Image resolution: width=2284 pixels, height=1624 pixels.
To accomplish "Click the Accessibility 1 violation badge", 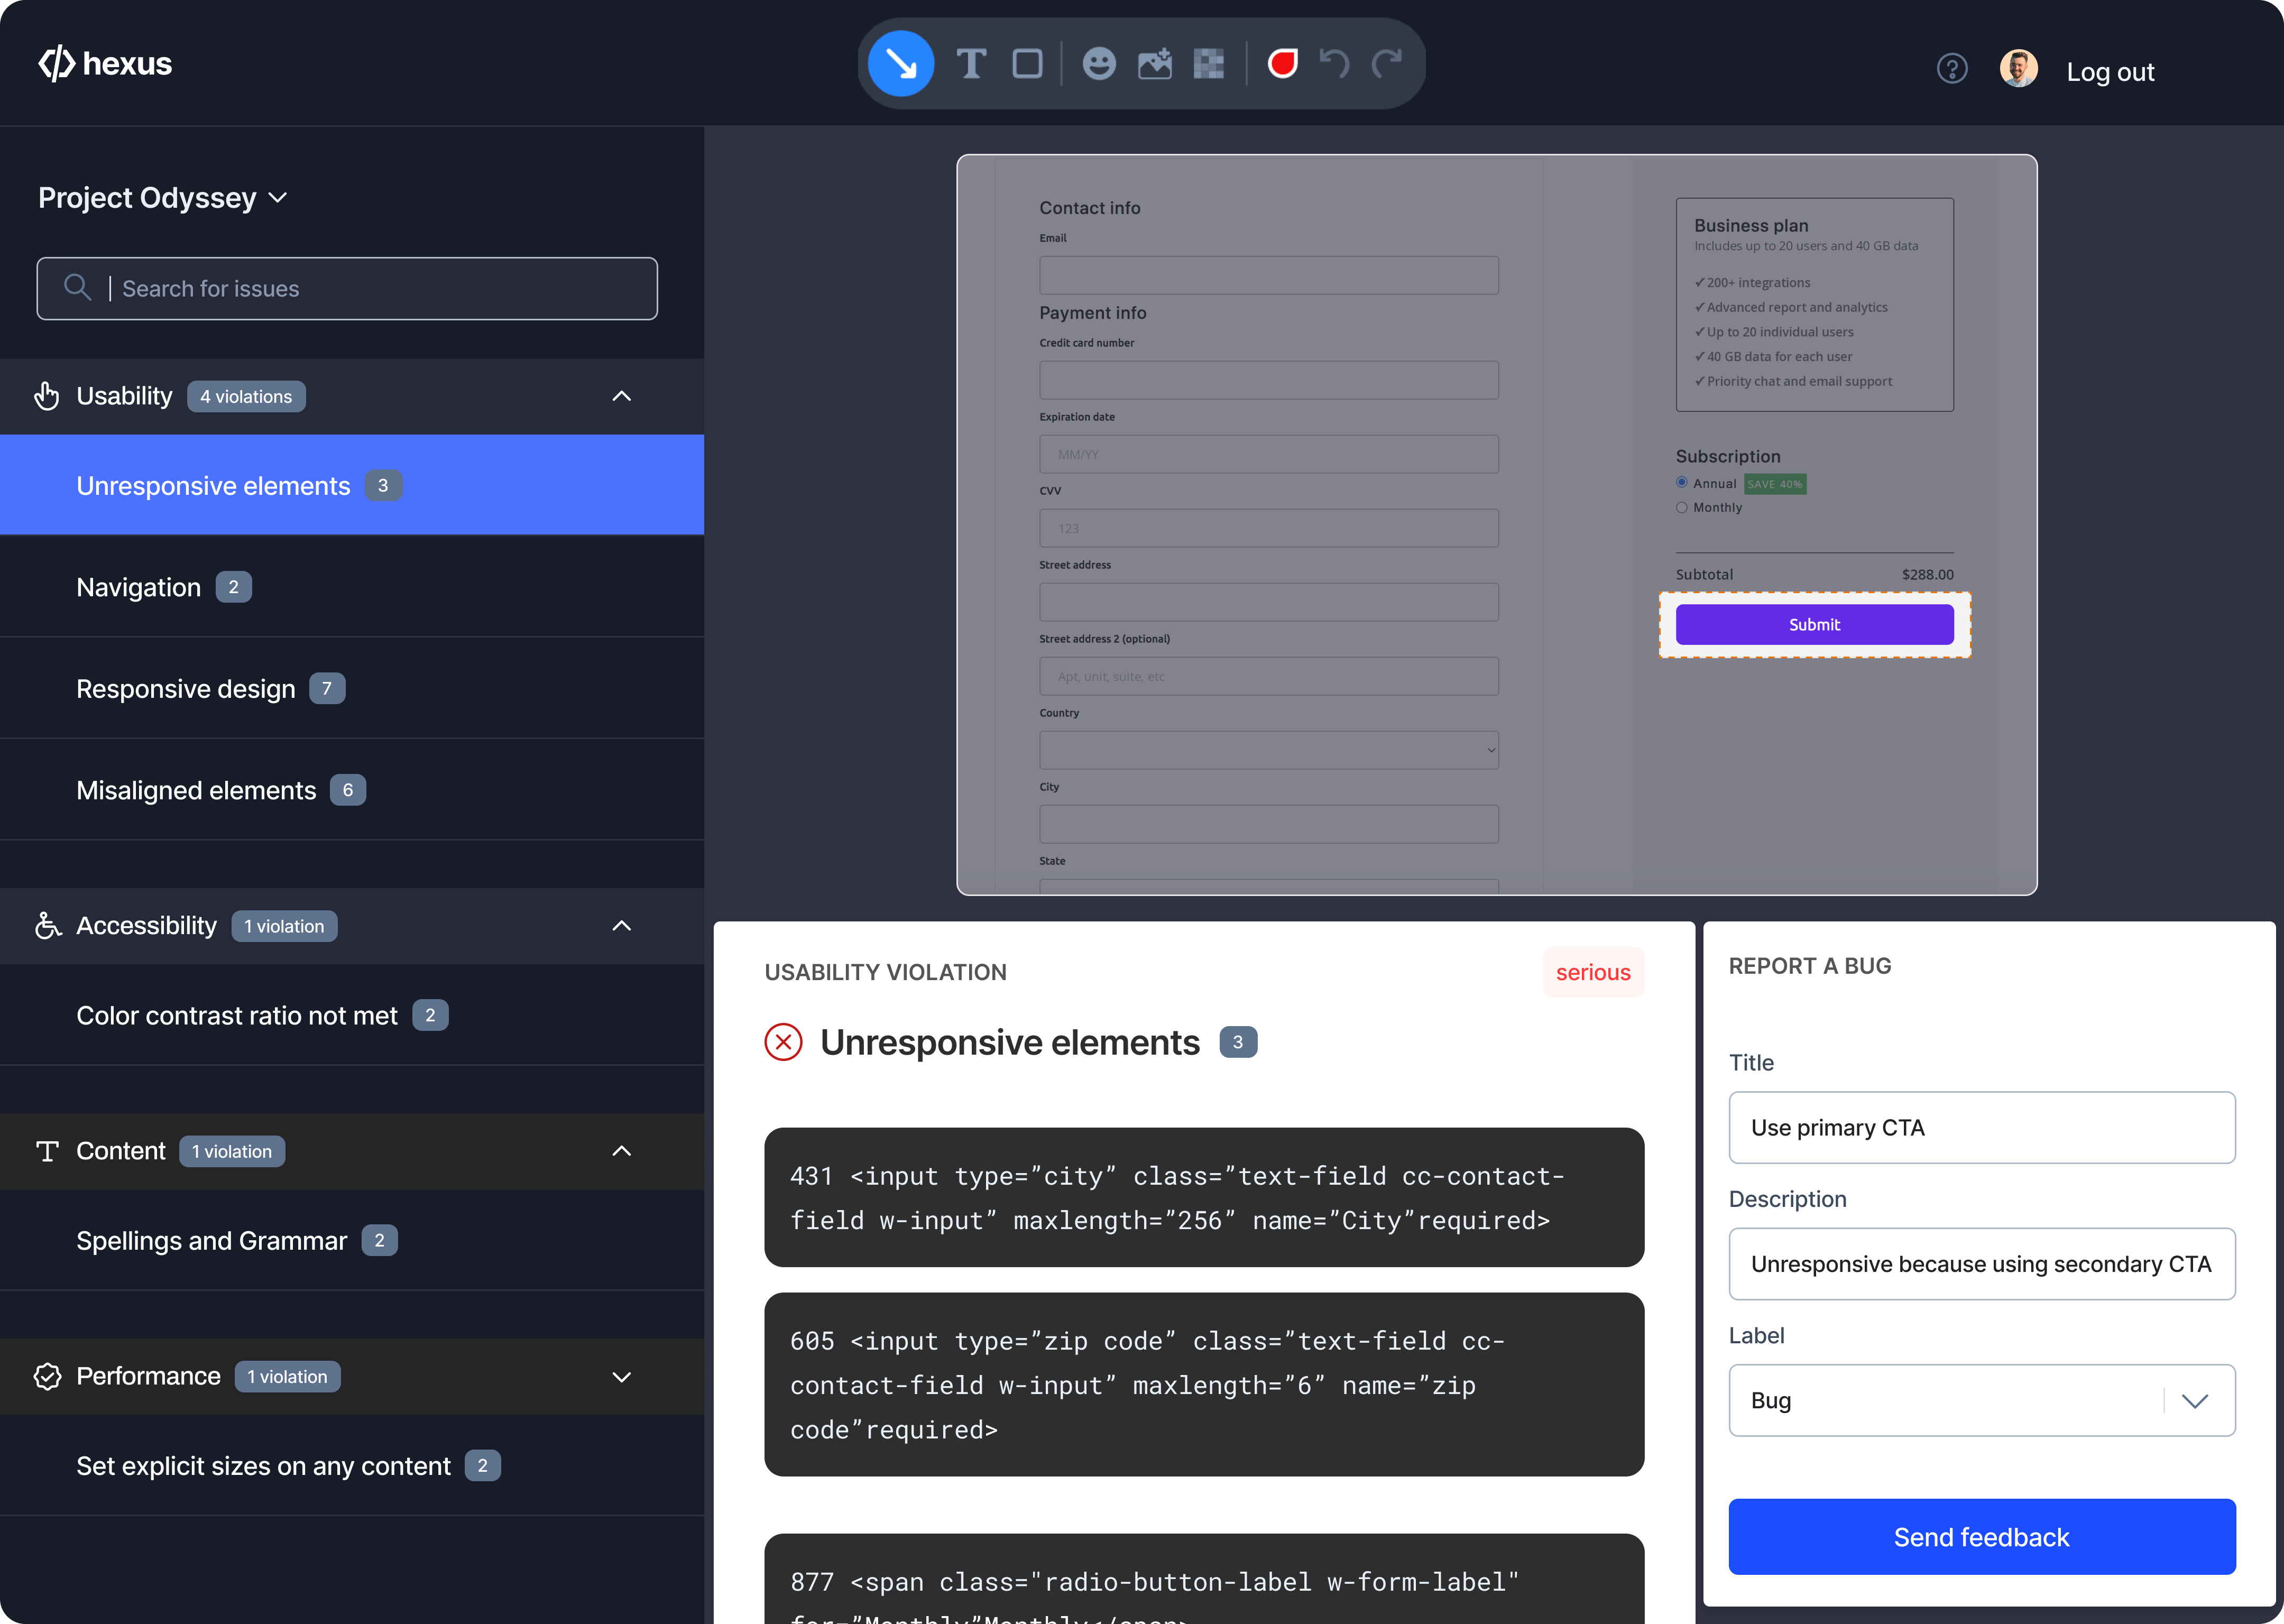I will (284, 926).
